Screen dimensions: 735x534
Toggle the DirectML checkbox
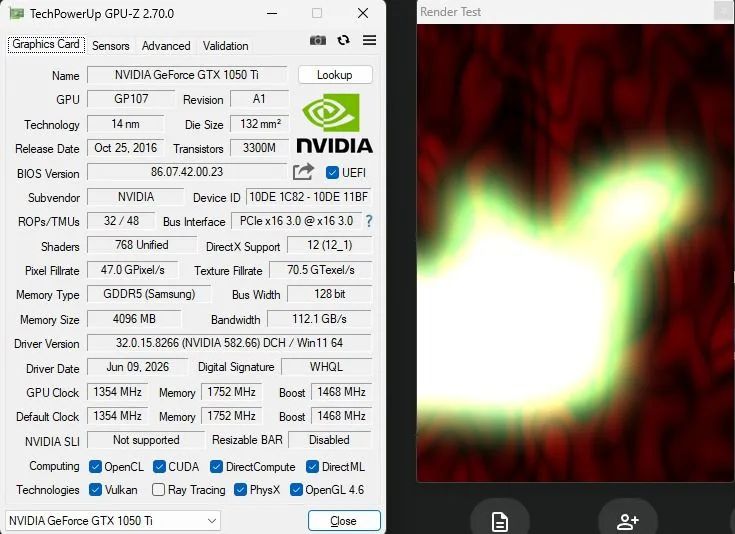[x=312, y=466]
